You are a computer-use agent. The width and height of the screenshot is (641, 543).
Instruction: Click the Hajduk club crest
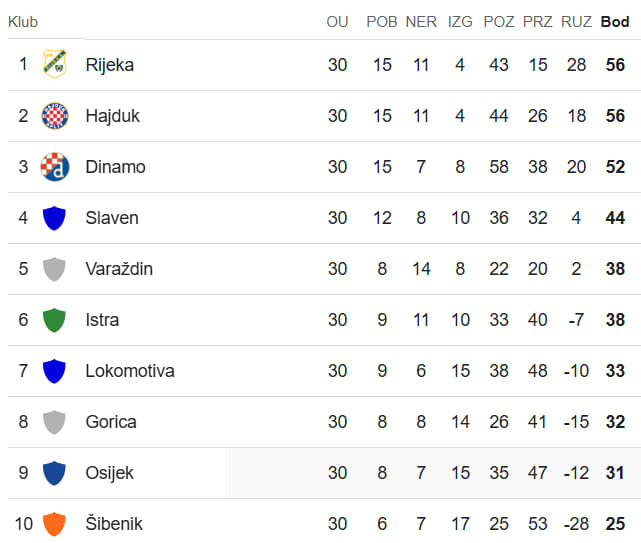[55, 116]
